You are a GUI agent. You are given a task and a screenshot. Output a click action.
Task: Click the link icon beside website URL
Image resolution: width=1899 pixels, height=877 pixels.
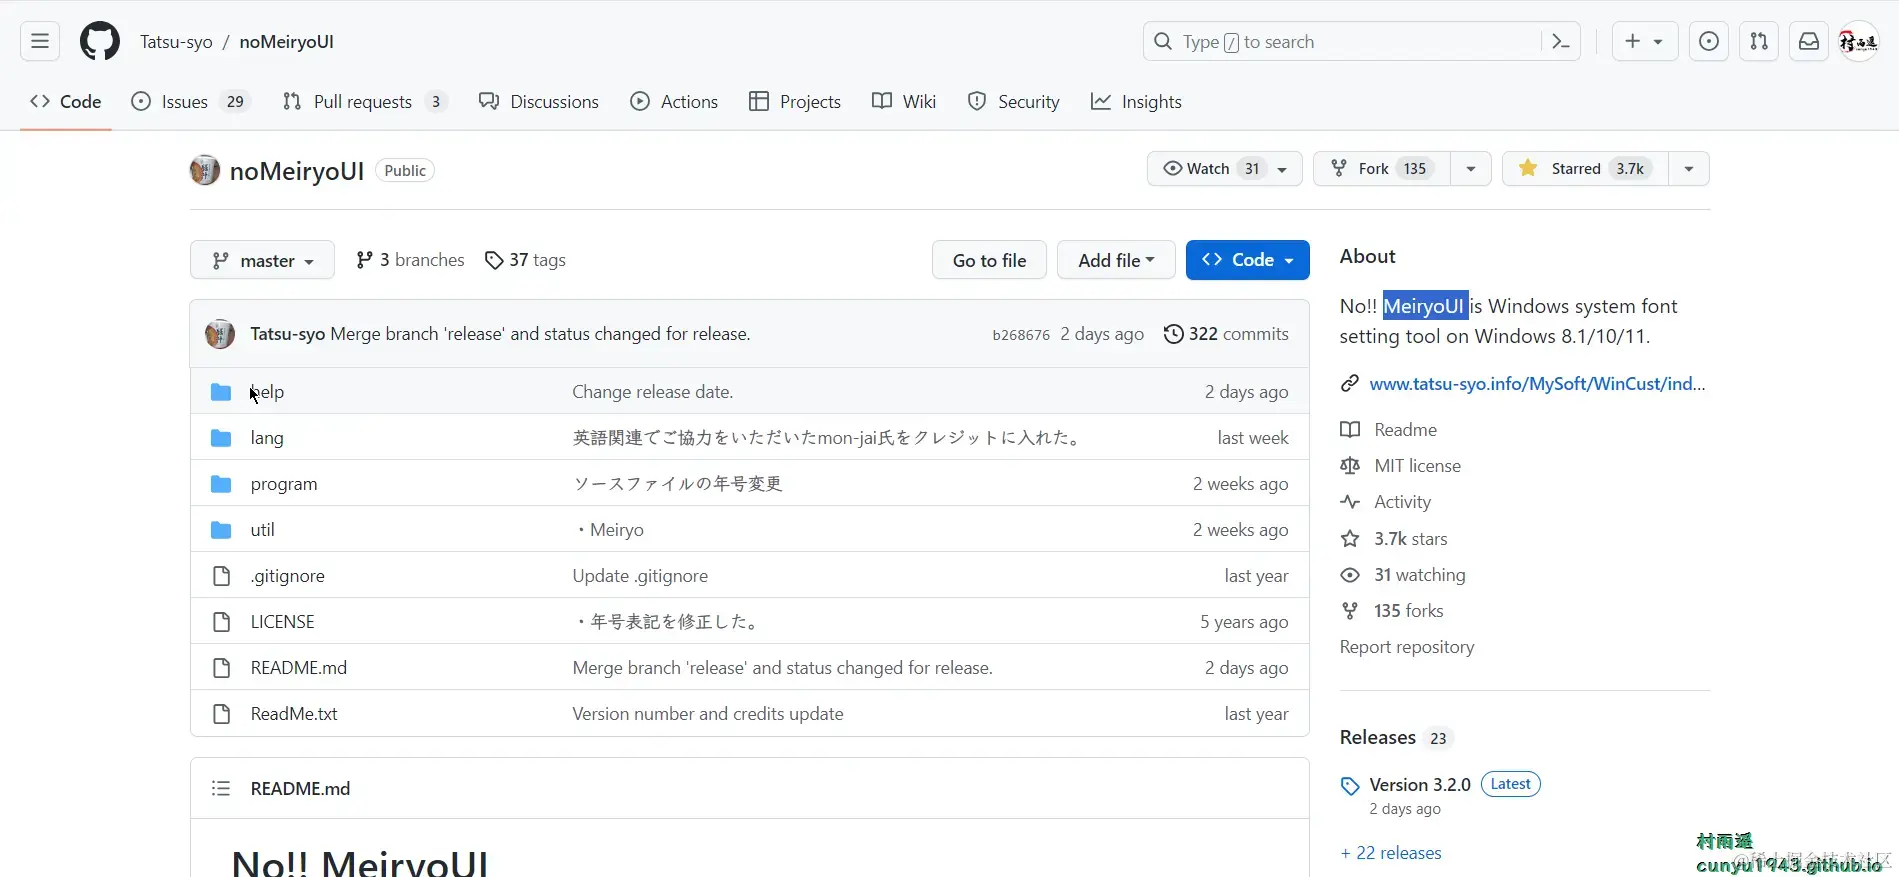coord(1350,384)
